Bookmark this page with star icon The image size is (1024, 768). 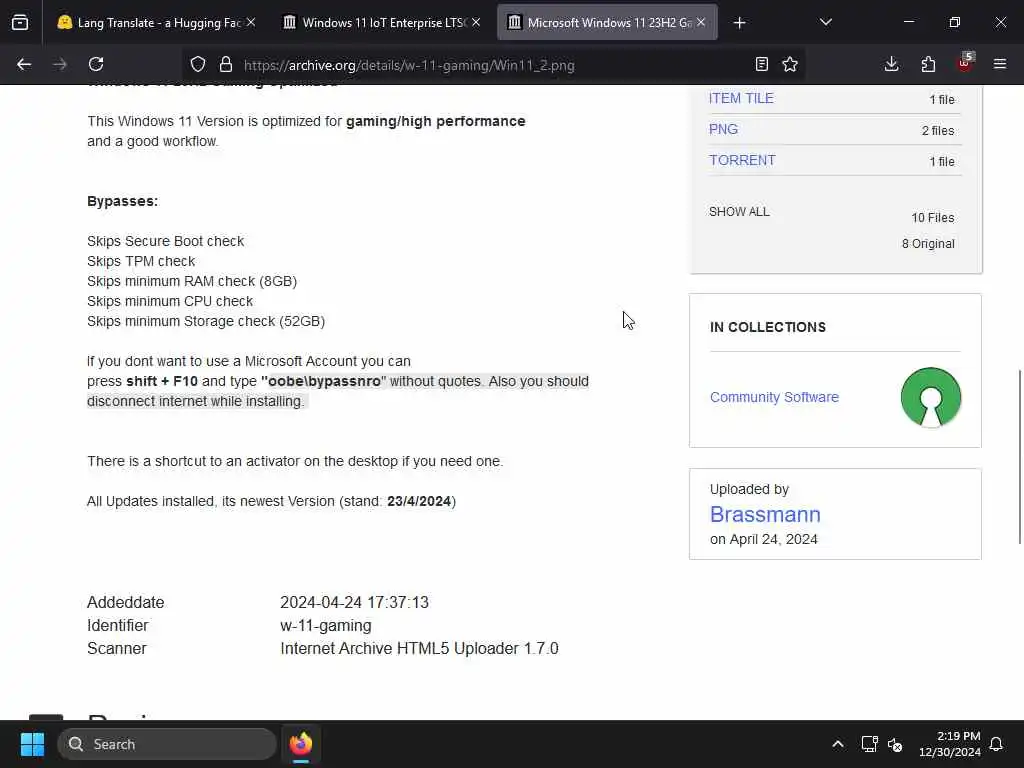click(790, 64)
